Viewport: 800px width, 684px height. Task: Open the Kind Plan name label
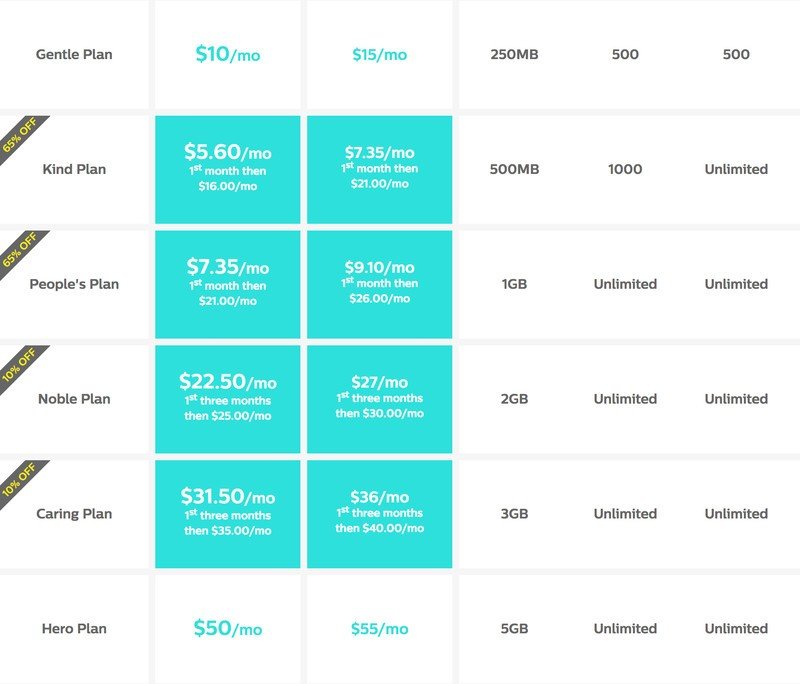74,169
